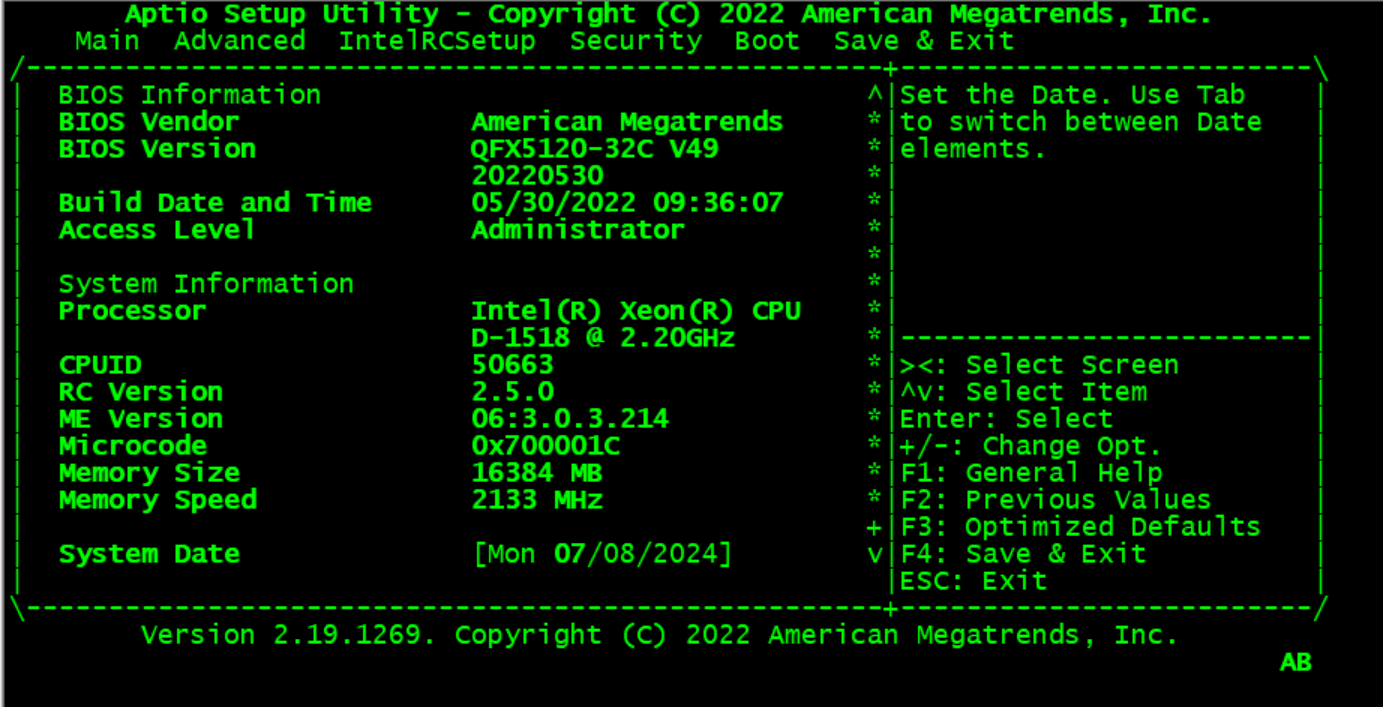Return to the Main tab
The width and height of the screenshot is (1383, 707).
click(107, 41)
